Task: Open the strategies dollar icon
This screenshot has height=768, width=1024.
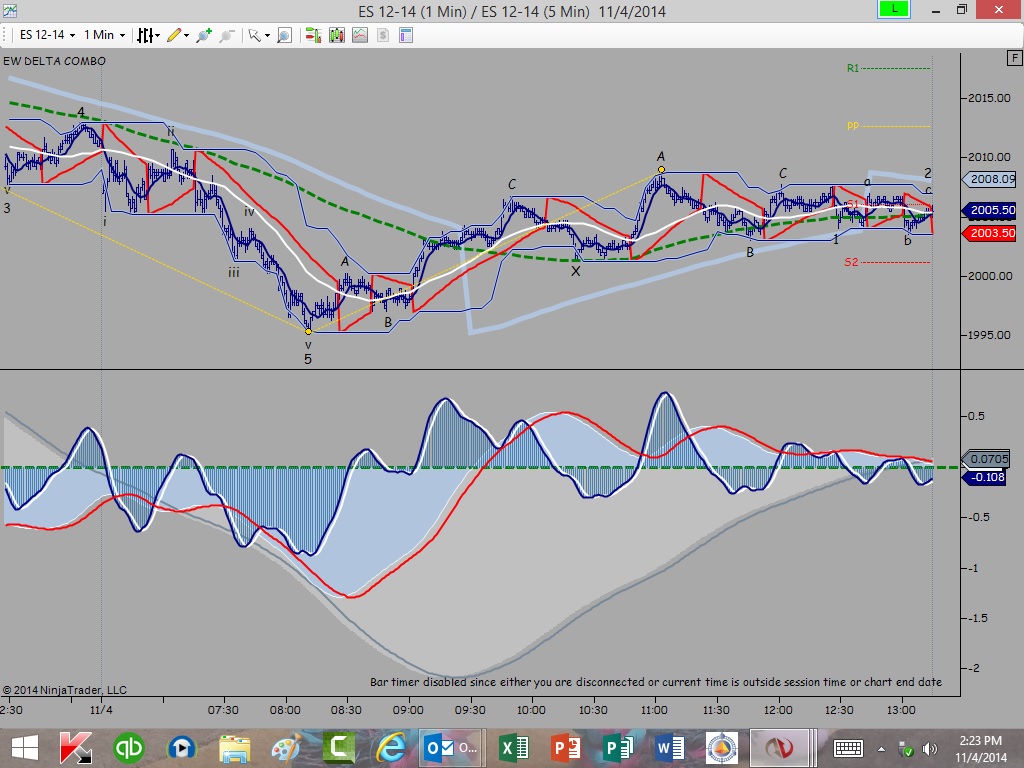Action: 383,35
